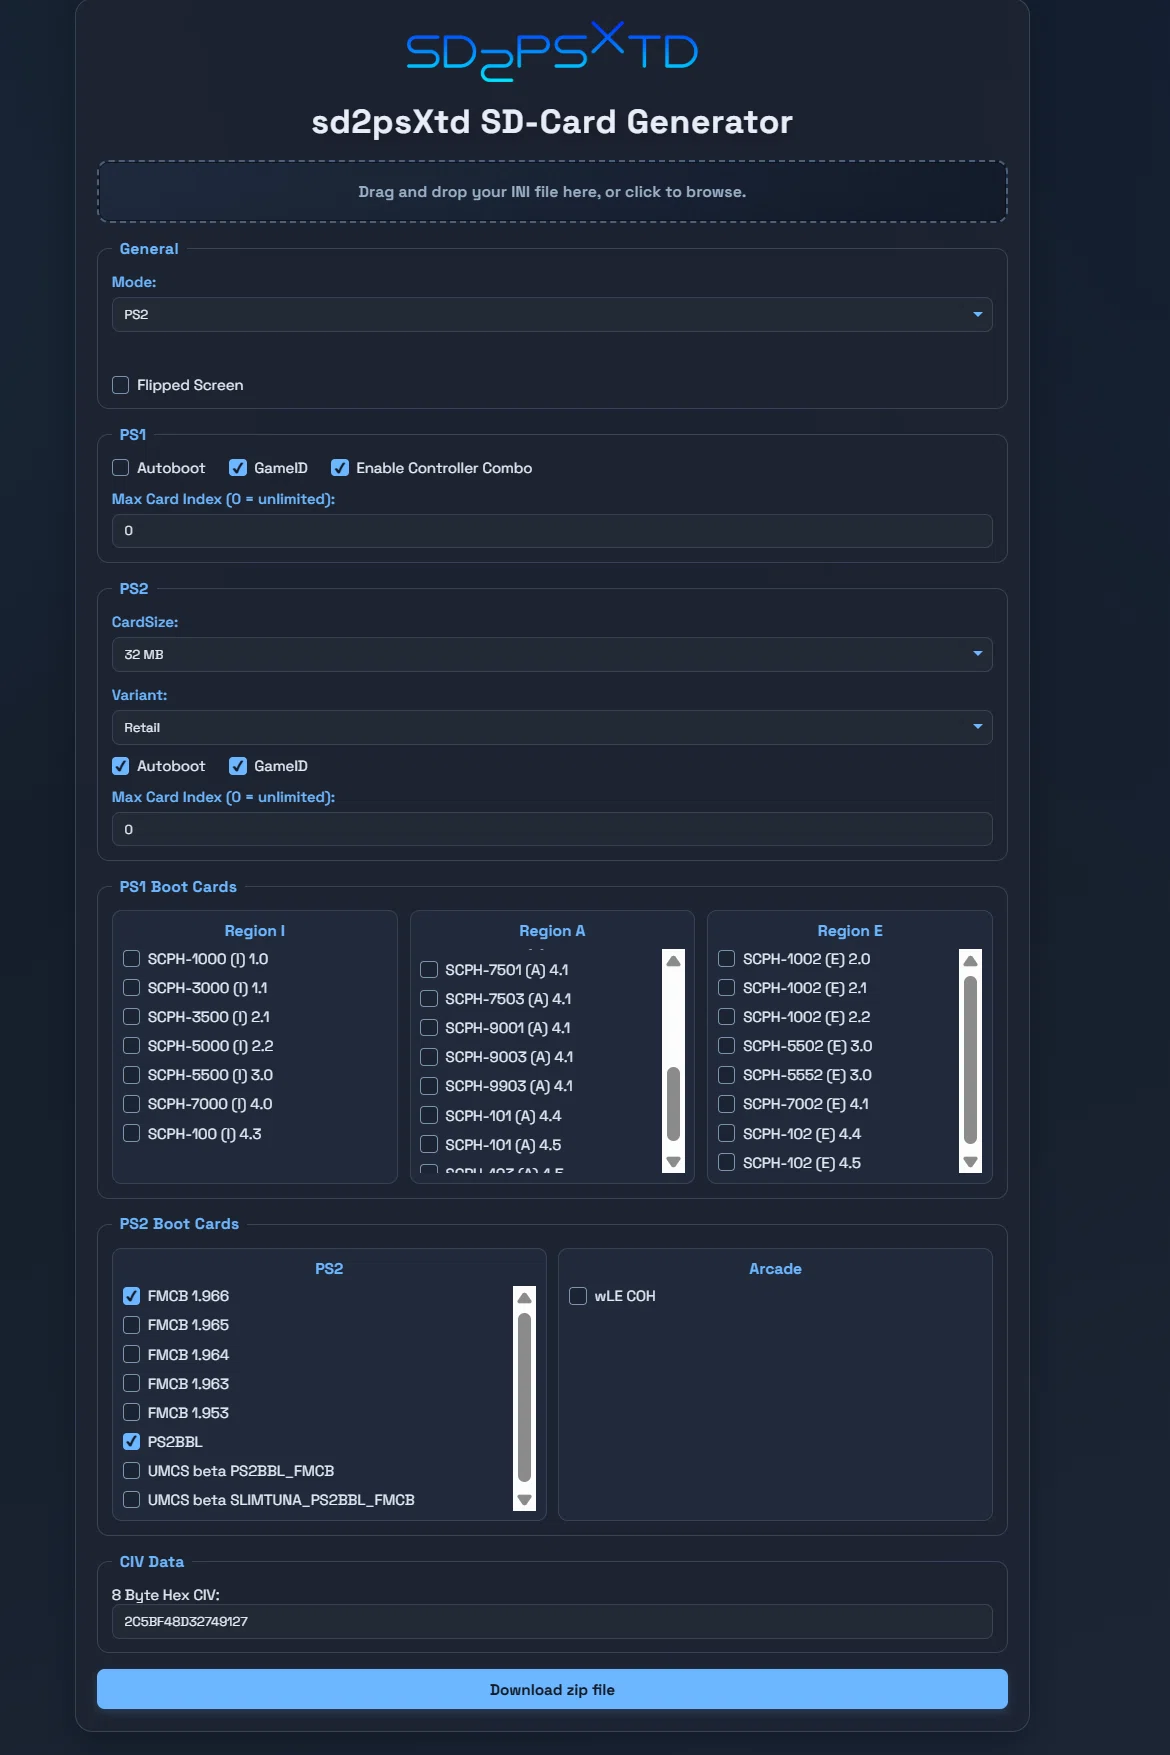Enable Autoboot in the PS1 section
The width and height of the screenshot is (1170, 1755).
pos(121,468)
